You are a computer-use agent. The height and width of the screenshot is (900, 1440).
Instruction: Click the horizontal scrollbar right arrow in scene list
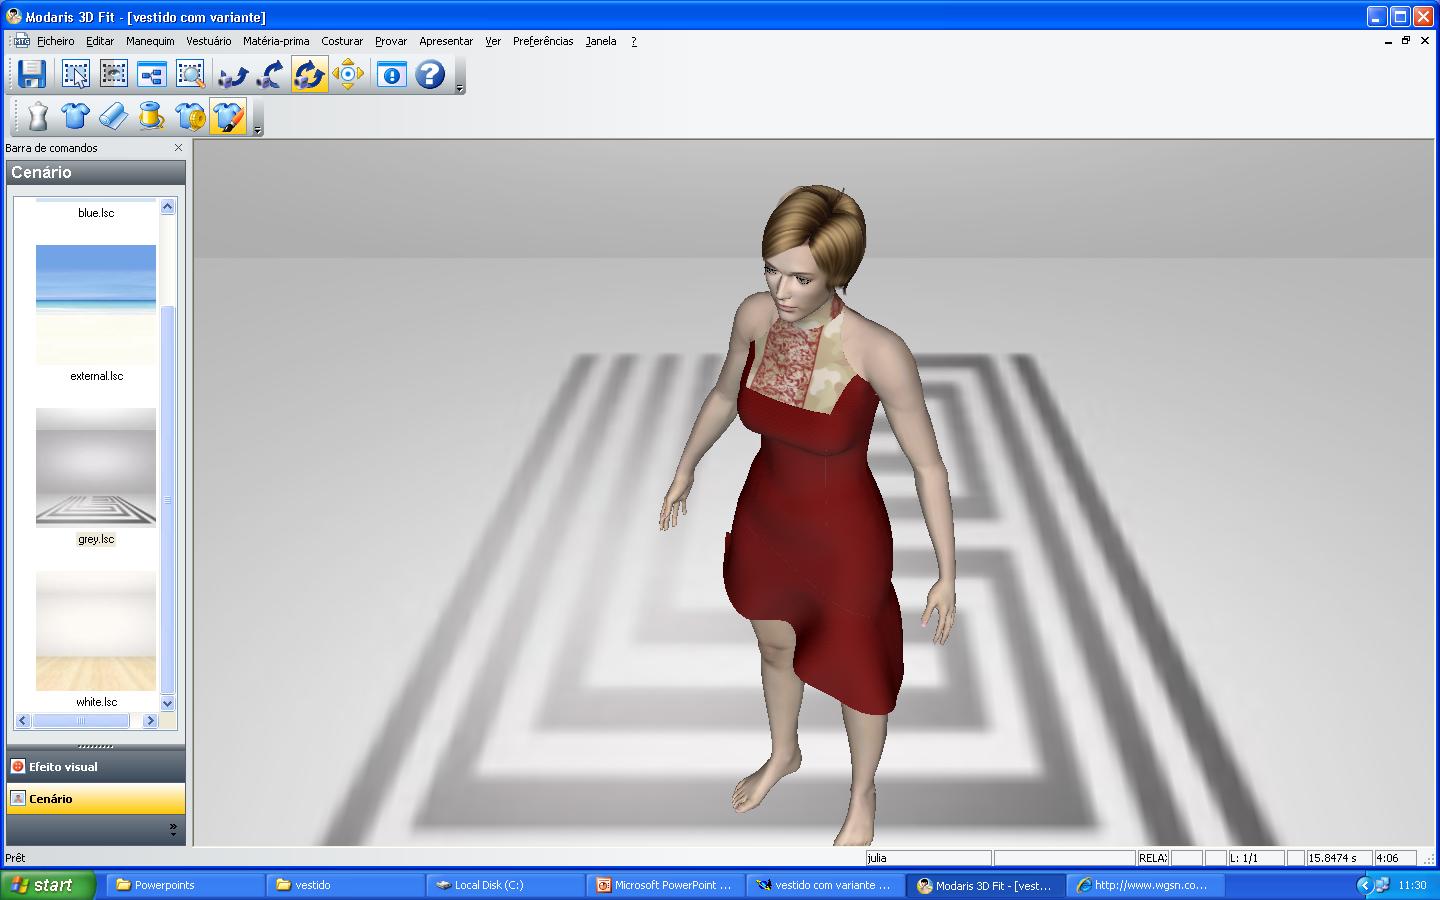(150, 721)
